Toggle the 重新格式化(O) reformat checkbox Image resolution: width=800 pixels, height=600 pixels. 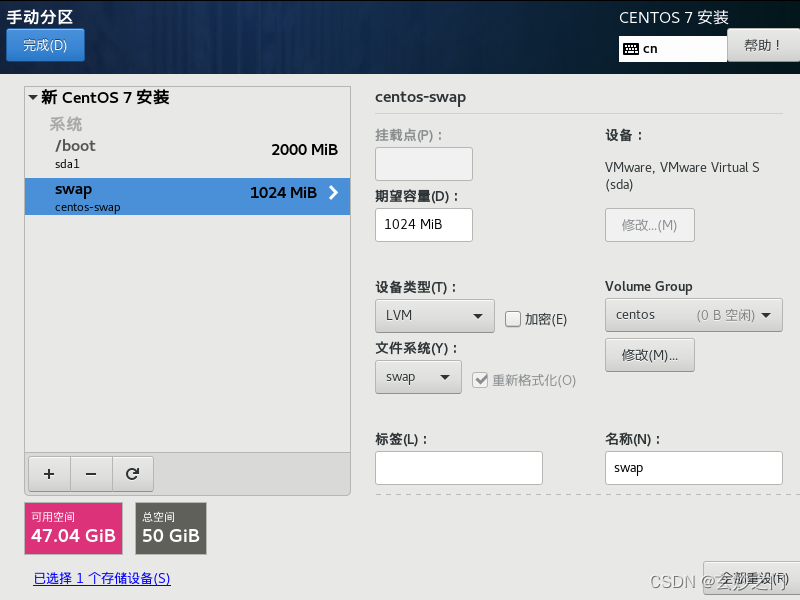pos(480,380)
